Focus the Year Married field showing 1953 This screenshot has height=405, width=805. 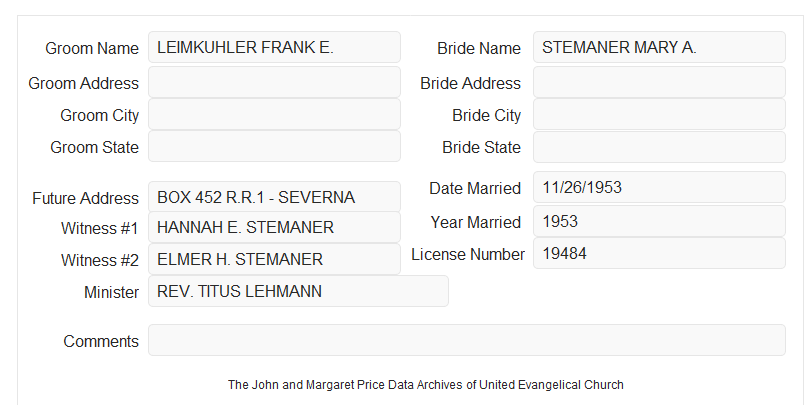click(x=659, y=221)
